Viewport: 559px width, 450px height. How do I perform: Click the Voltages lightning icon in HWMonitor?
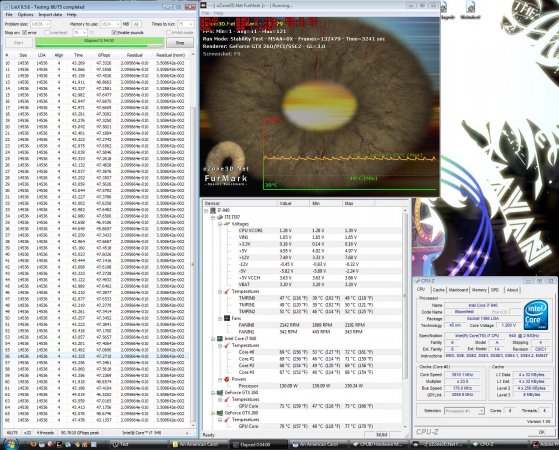click(x=227, y=224)
